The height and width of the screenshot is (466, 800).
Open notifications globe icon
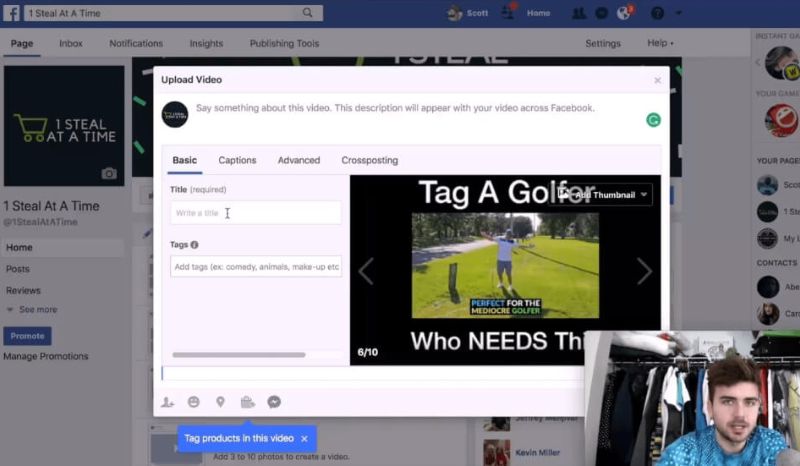pyautogui.click(x=623, y=13)
